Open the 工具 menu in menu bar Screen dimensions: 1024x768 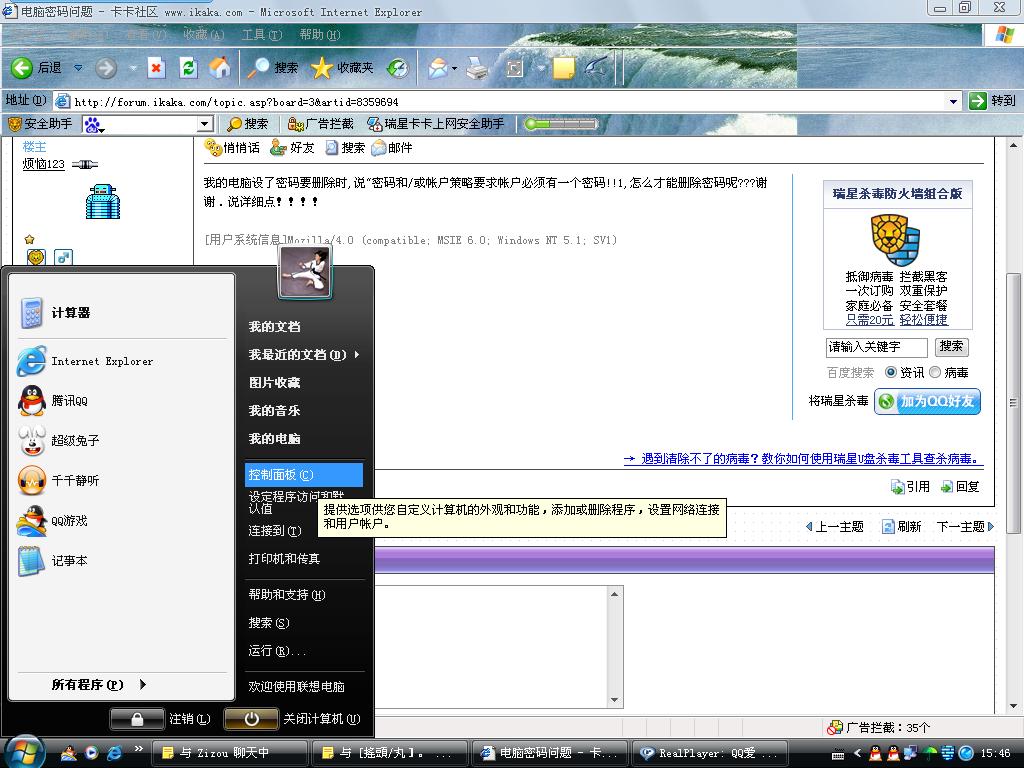click(260, 35)
